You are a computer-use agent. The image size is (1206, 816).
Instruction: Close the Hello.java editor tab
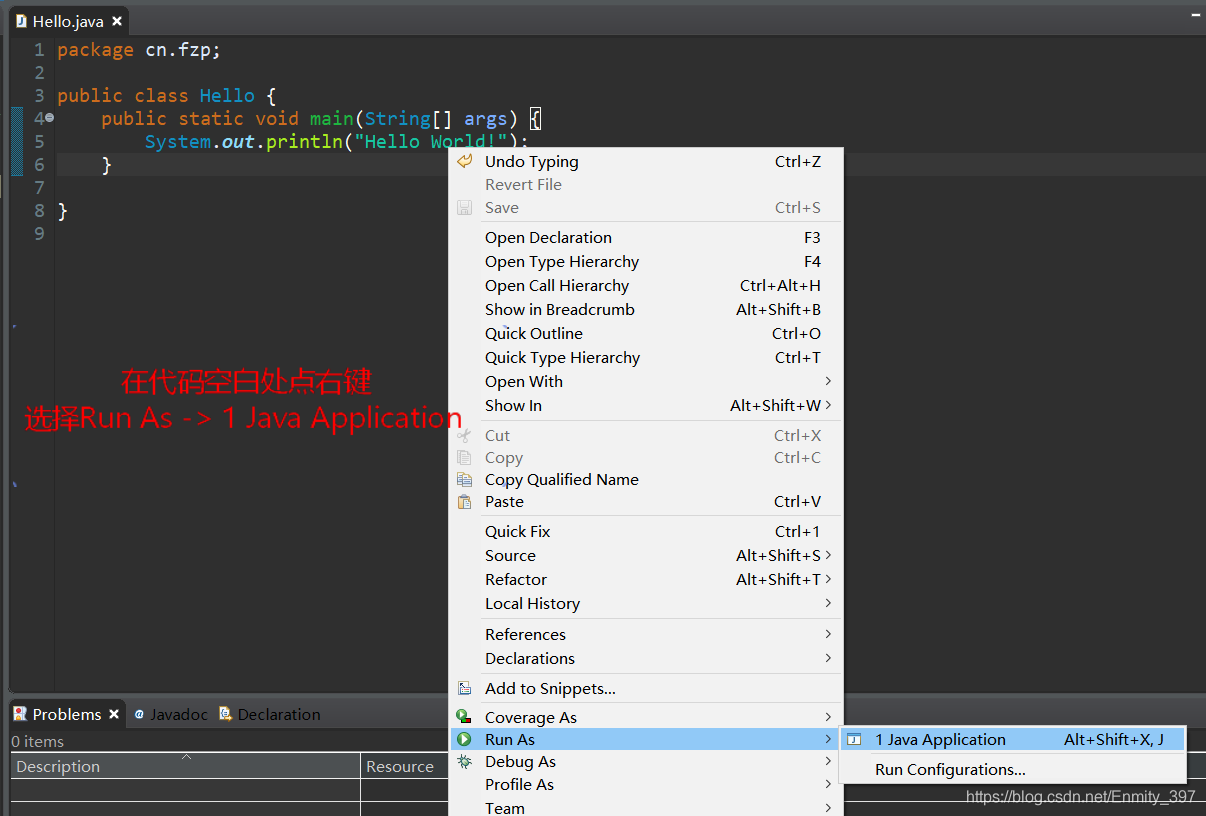click(x=117, y=21)
